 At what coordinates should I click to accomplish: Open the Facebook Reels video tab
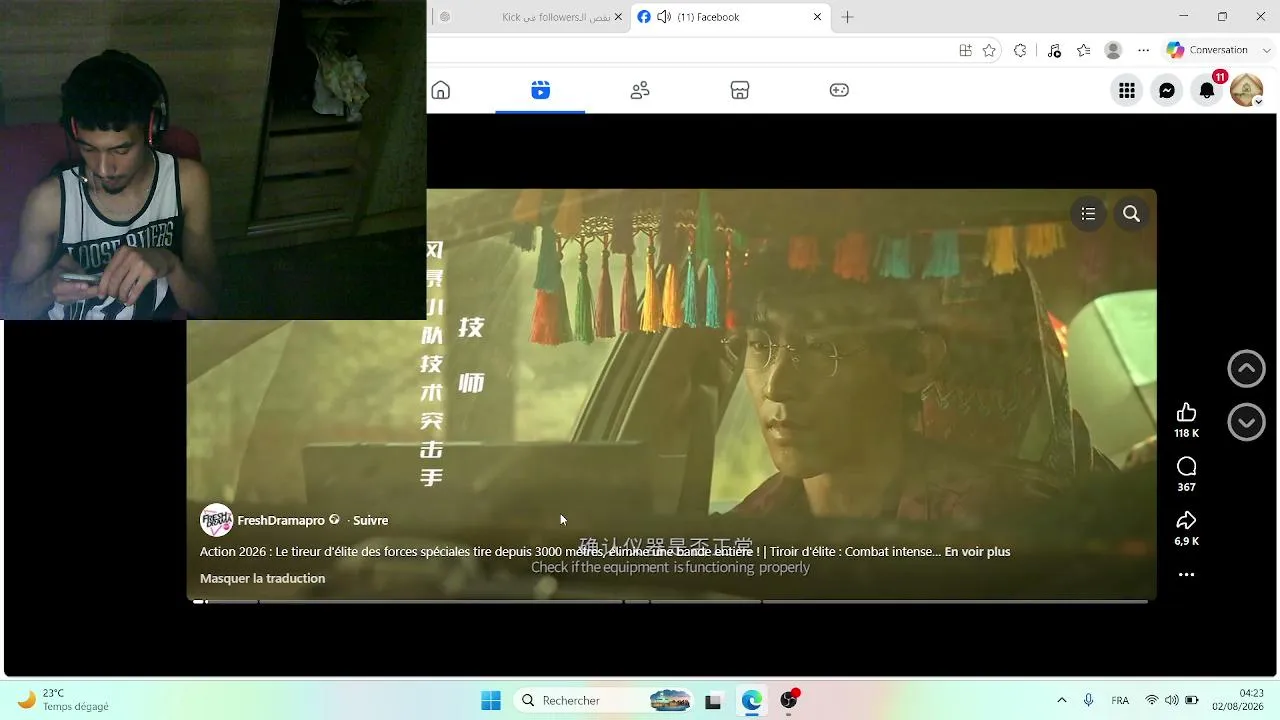point(540,91)
